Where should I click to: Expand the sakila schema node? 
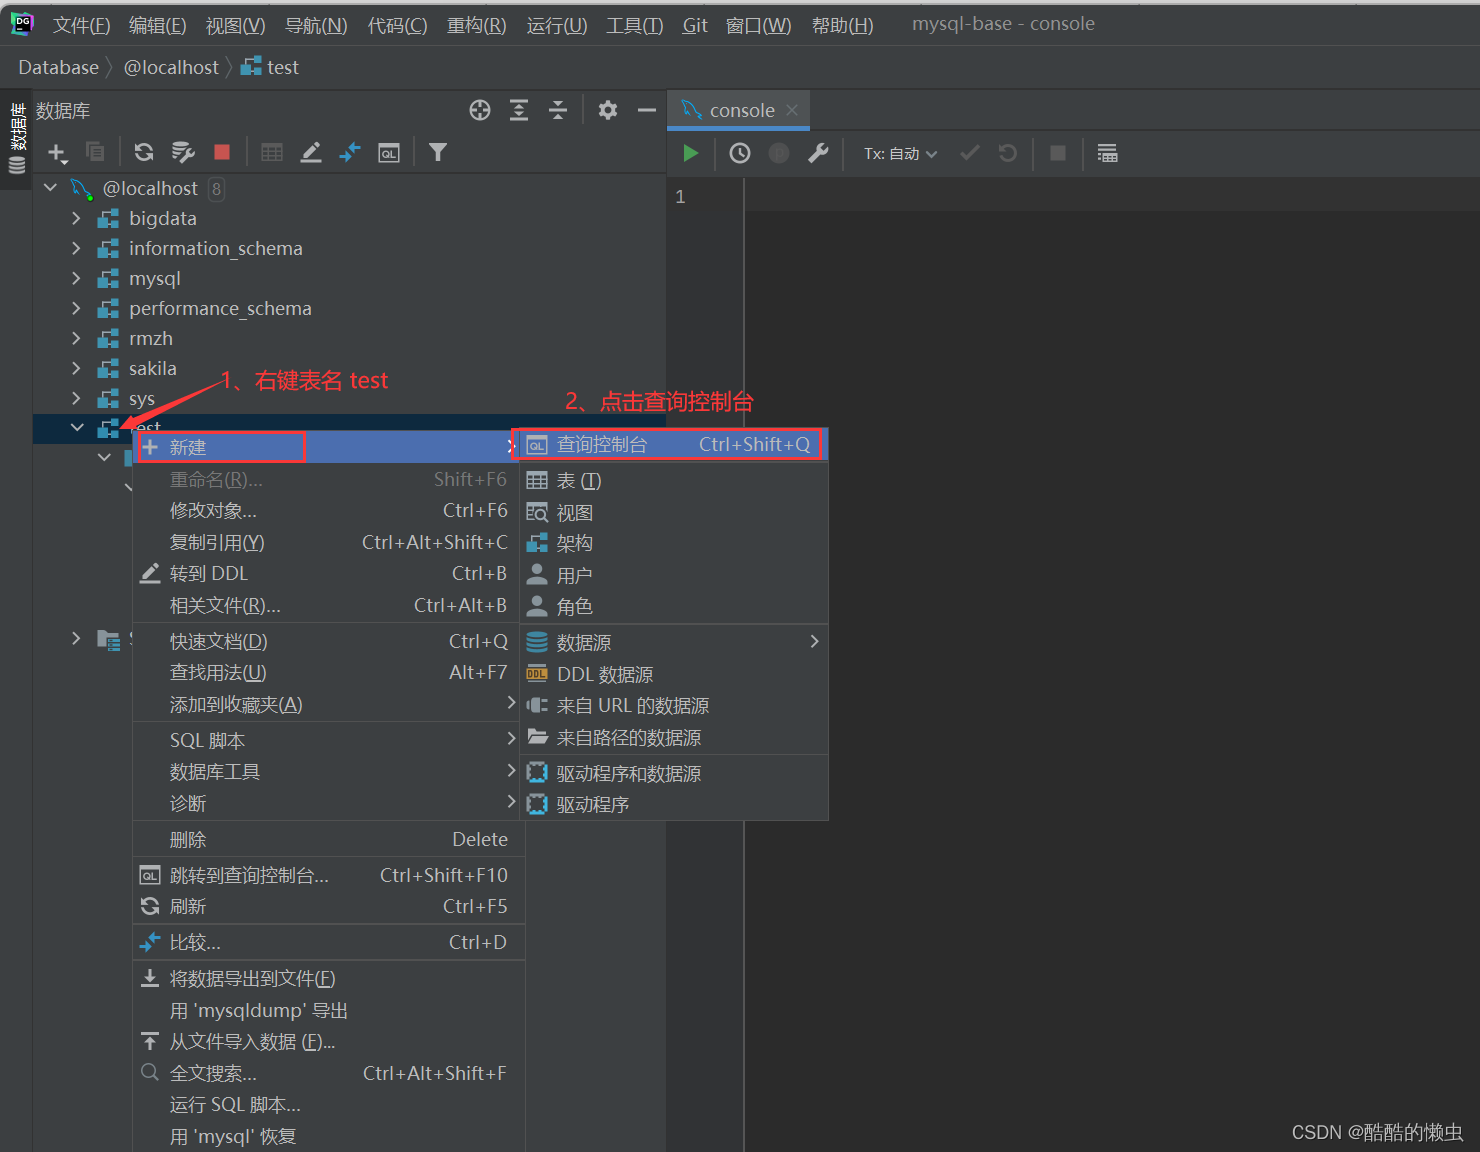pyautogui.click(x=76, y=368)
